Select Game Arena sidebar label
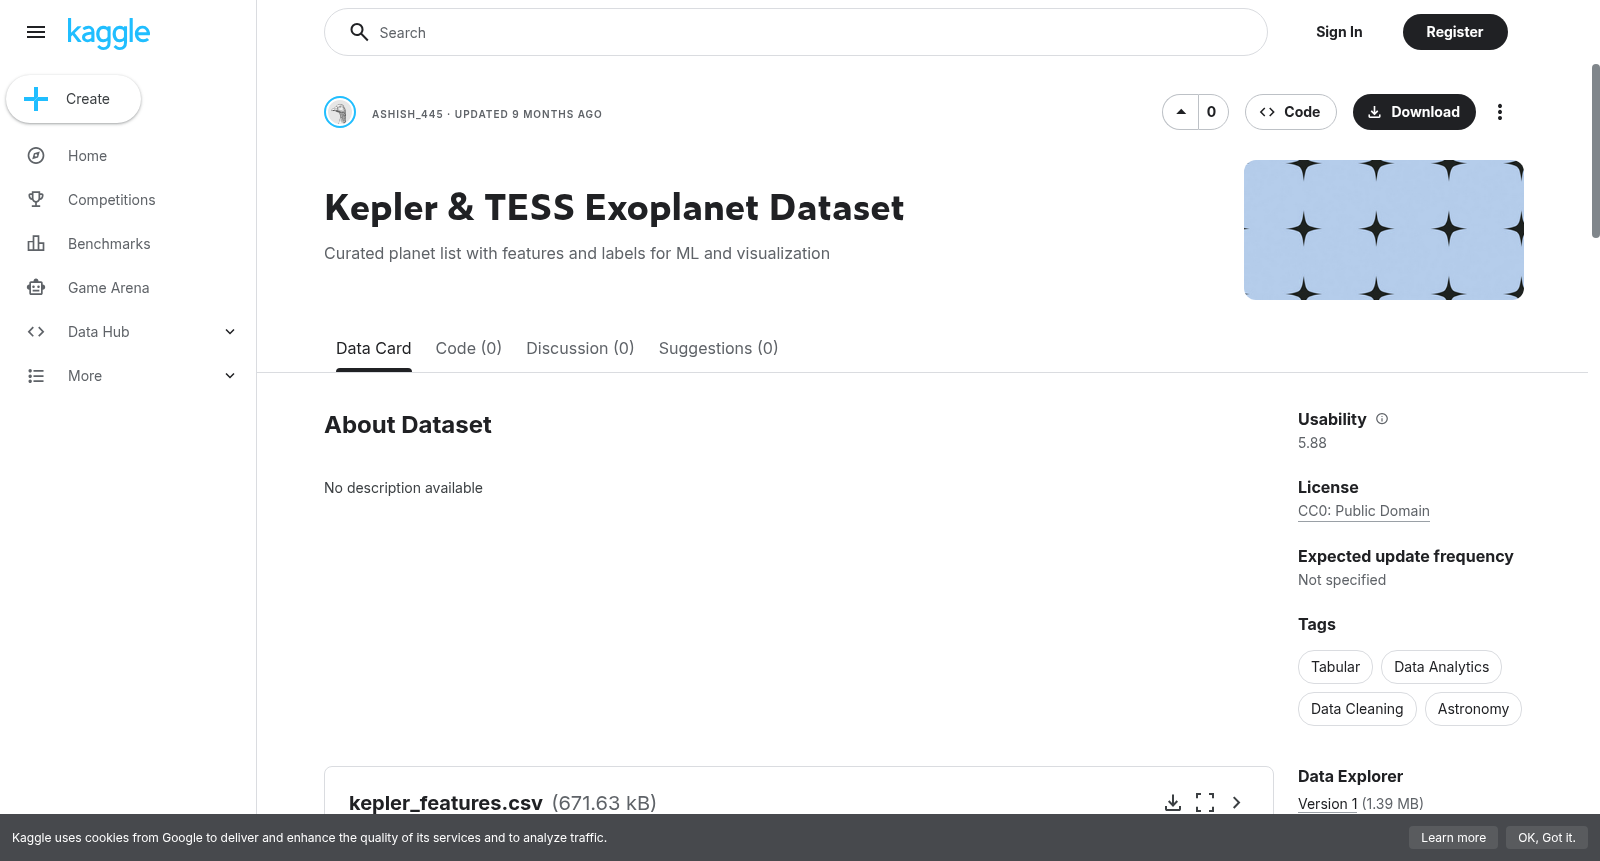 pyautogui.click(x=109, y=288)
